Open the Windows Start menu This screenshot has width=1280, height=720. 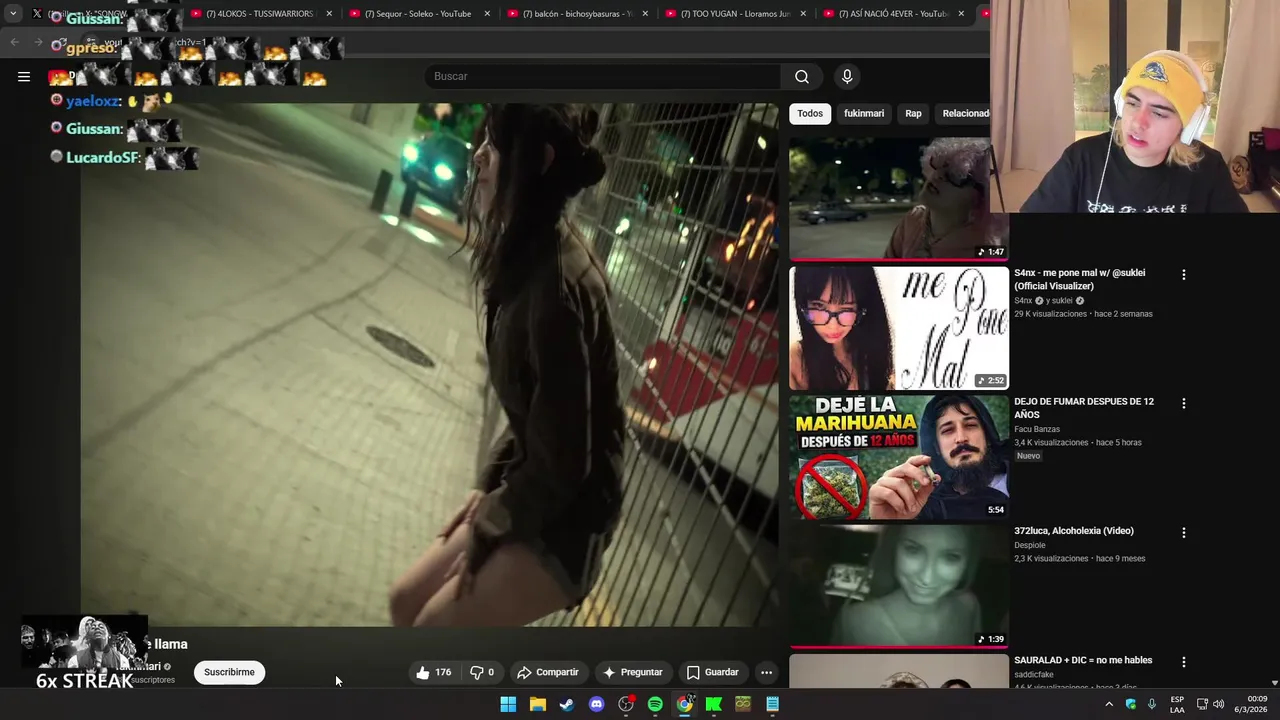[x=508, y=704]
